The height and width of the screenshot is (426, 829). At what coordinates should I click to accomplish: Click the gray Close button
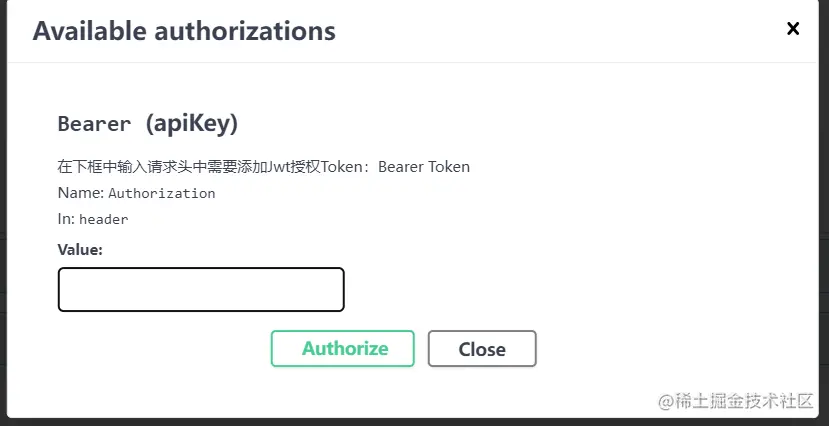click(x=482, y=349)
